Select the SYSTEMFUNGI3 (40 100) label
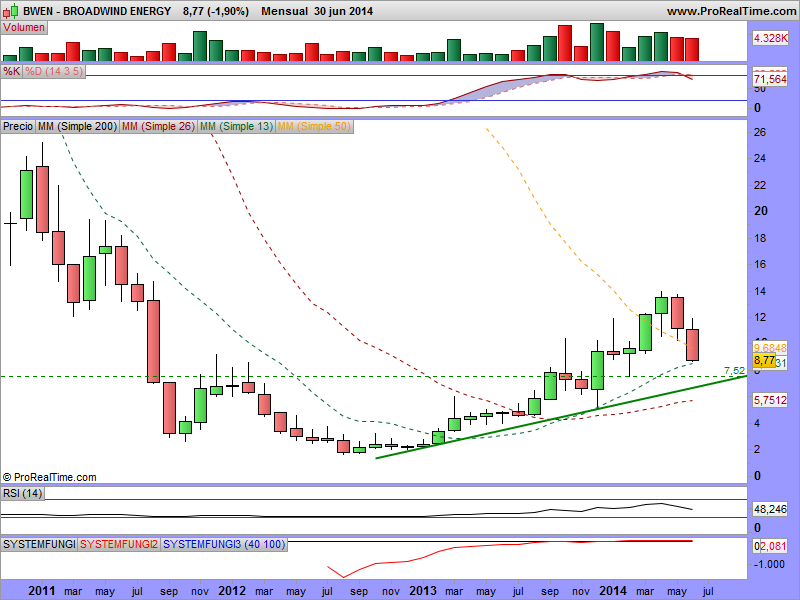The width and height of the screenshot is (800, 600). [x=224, y=544]
